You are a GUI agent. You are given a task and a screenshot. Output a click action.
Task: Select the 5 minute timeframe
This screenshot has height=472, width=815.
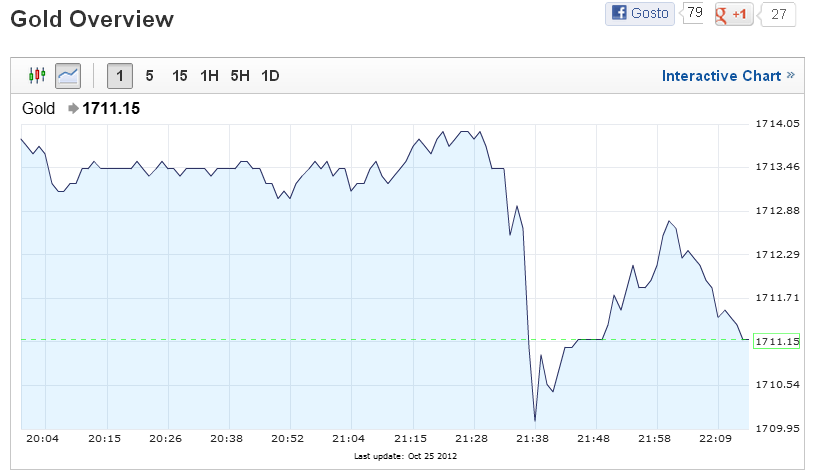(x=150, y=76)
